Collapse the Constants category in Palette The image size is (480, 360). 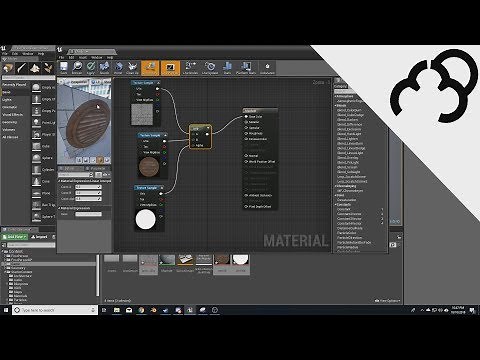pos(336,205)
